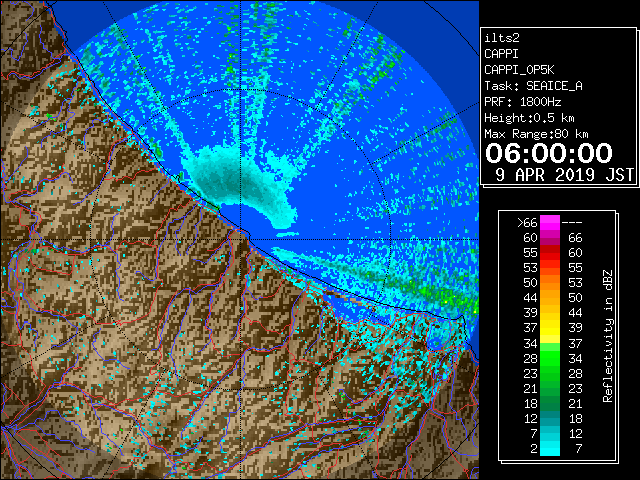
Task: Click the magenta >66 legend color
Action: coord(550,222)
